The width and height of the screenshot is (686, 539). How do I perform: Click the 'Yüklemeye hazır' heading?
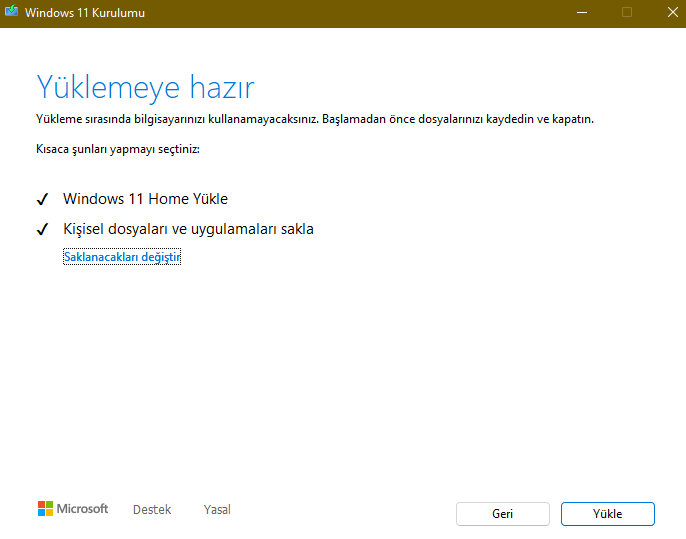pos(145,88)
